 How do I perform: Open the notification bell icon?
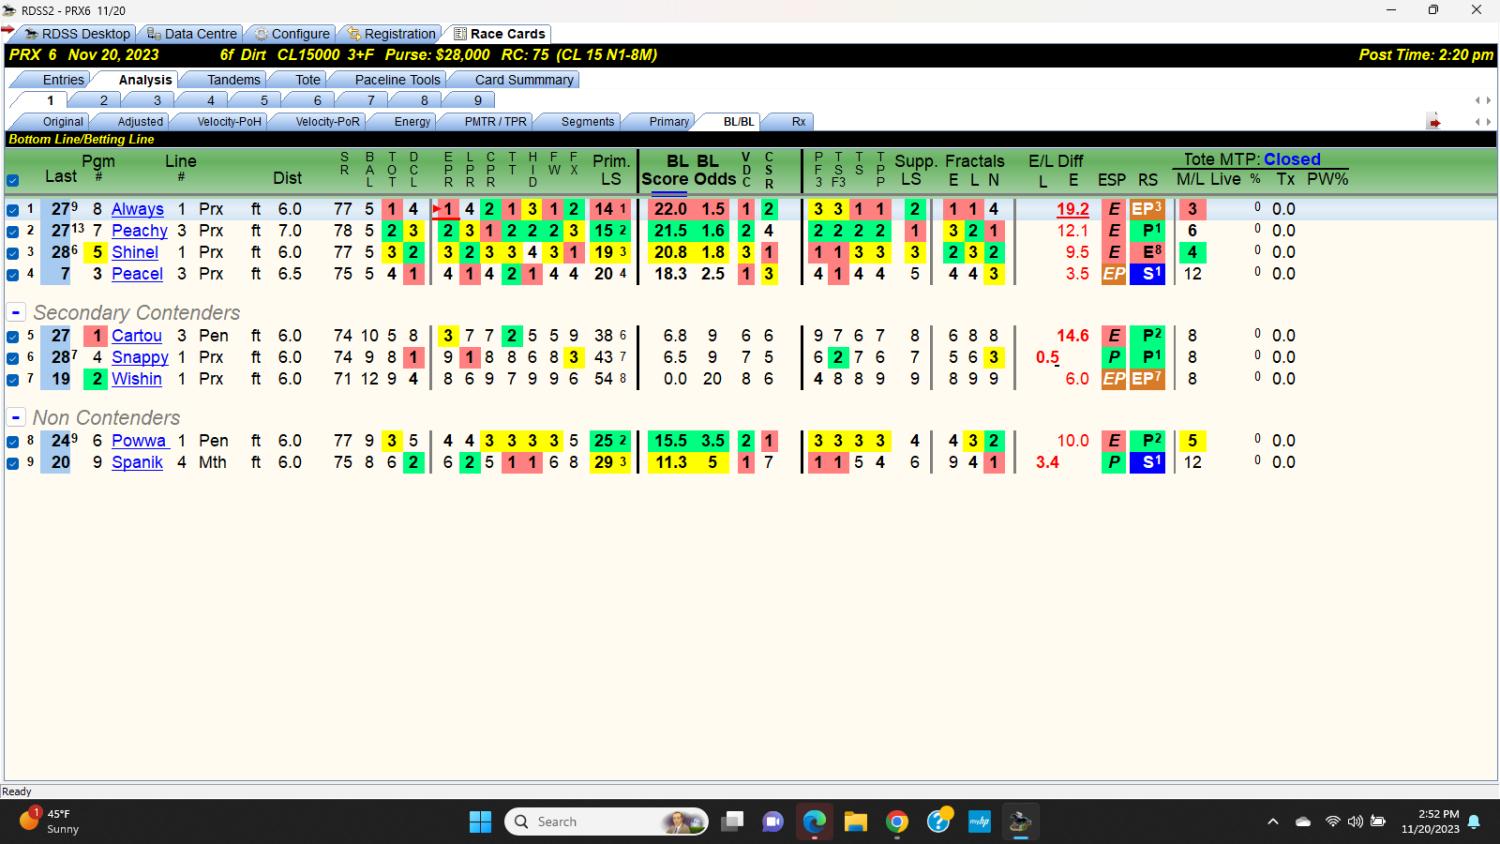(x=1474, y=822)
